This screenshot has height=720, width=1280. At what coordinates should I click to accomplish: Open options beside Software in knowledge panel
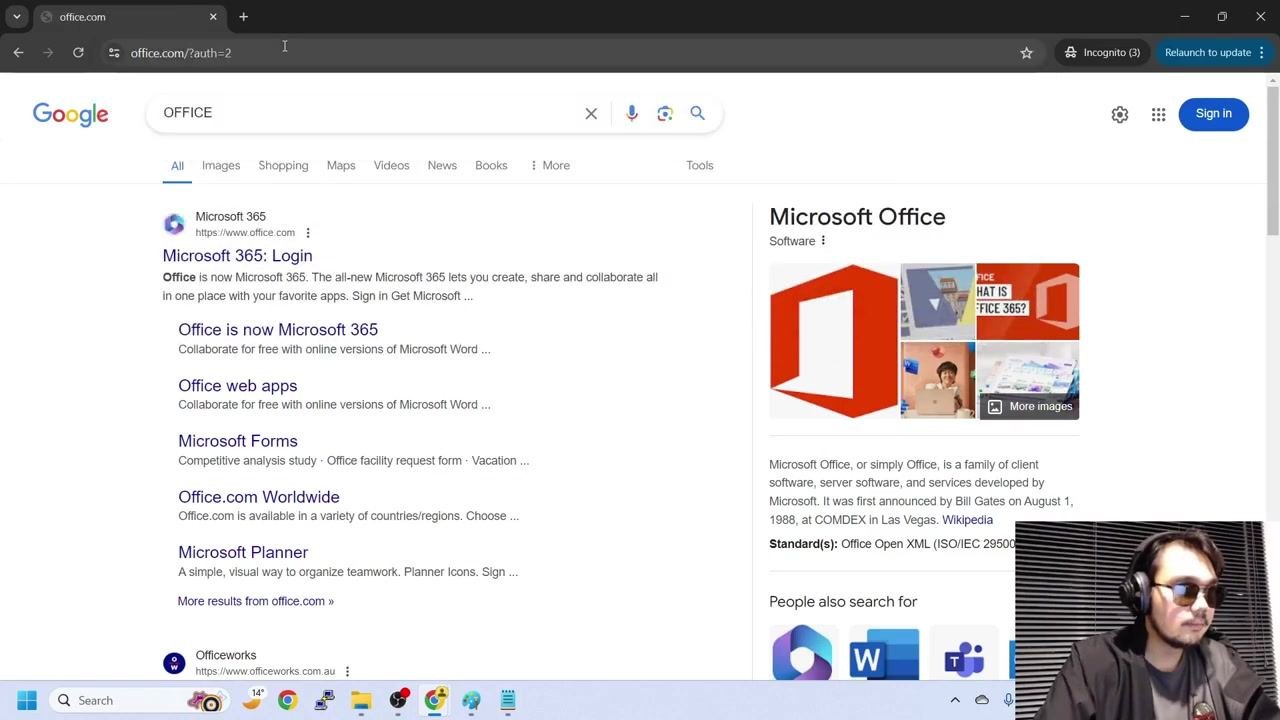(x=824, y=241)
